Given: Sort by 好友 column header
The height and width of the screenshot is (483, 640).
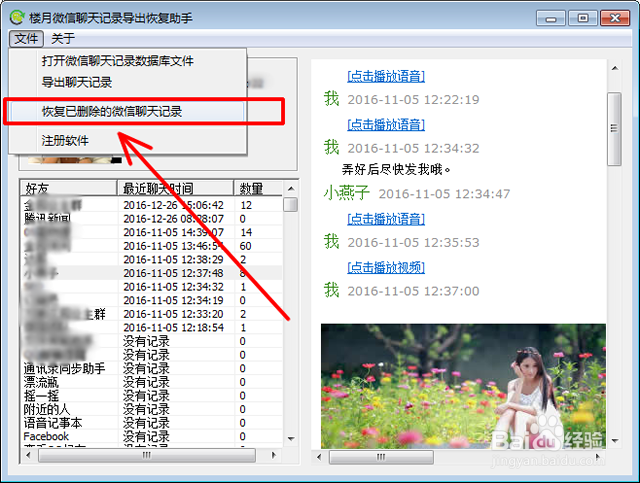Looking at the screenshot, I should coord(69,188).
